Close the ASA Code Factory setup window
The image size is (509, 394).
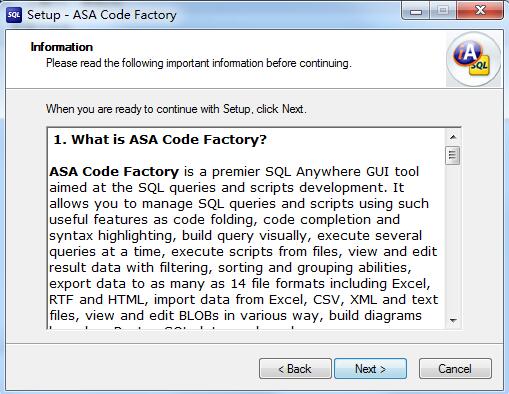pos(480,12)
